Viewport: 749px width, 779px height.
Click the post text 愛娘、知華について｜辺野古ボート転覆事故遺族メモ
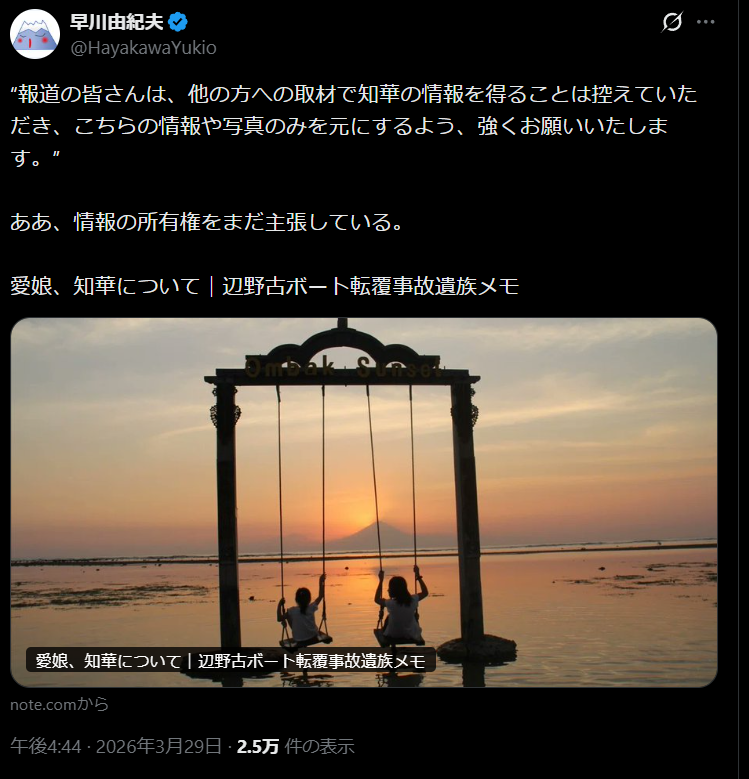pyautogui.click(x=265, y=286)
